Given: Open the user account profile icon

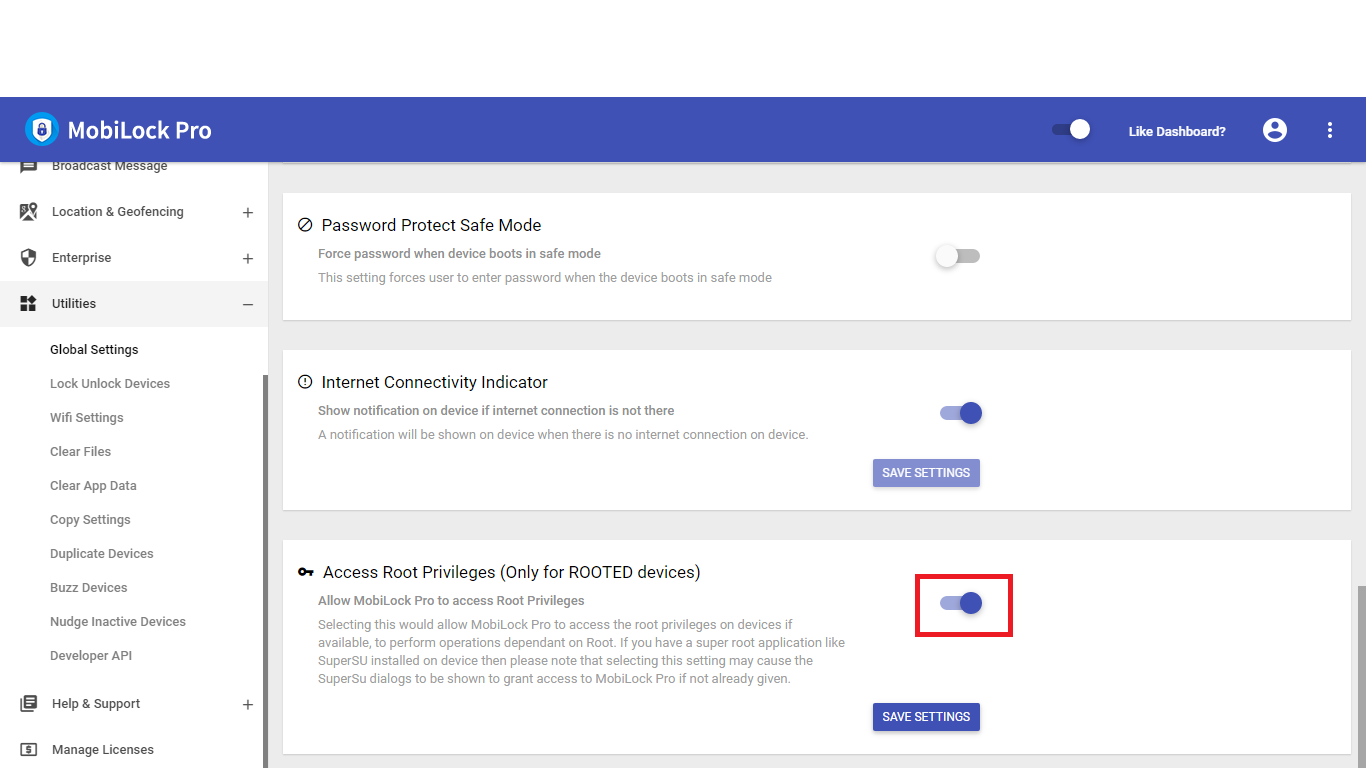Looking at the screenshot, I should pyautogui.click(x=1275, y=130).
